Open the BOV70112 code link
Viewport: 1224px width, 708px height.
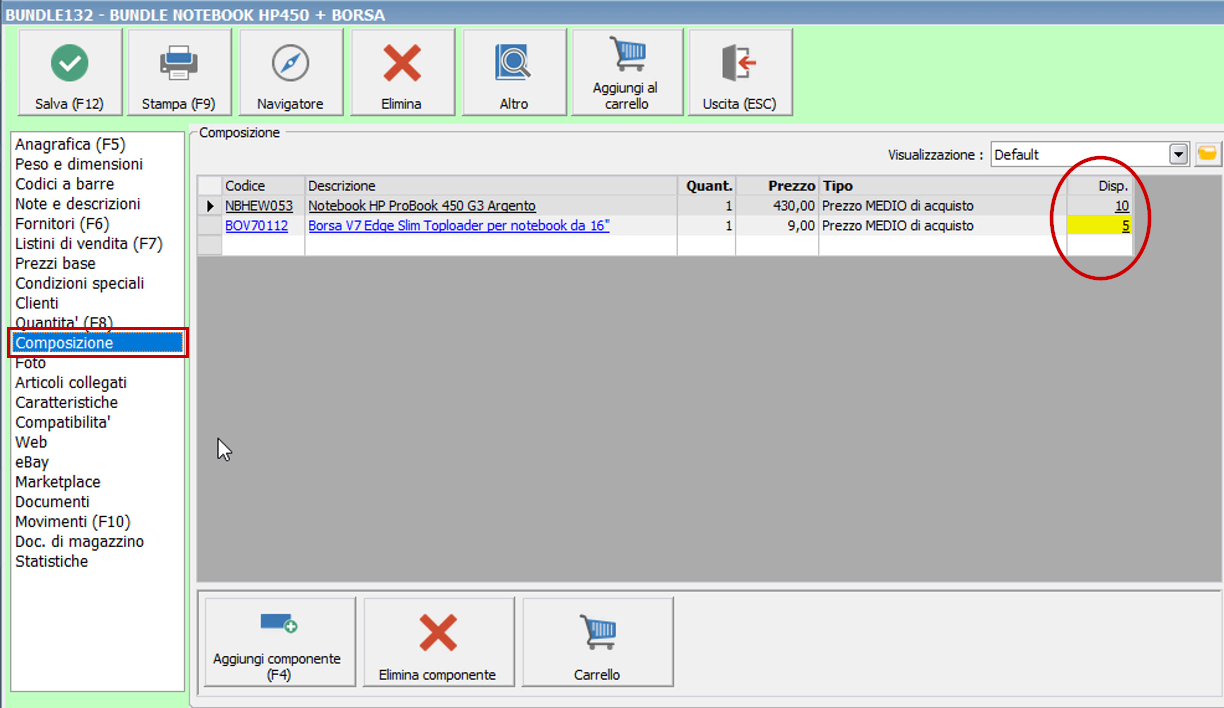[256, 226]
